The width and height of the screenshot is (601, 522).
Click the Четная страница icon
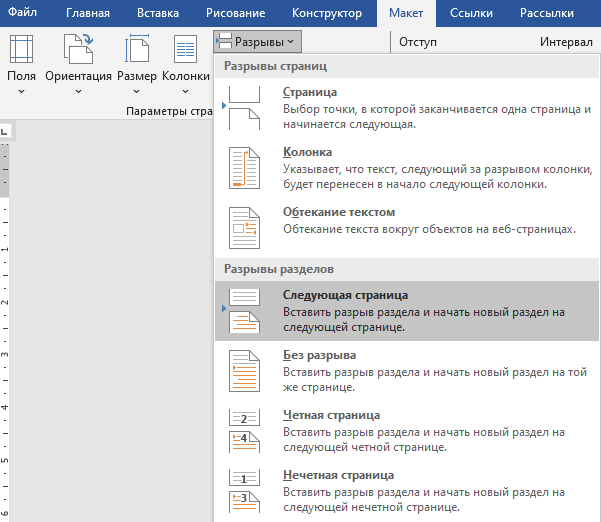click(244, 431)
